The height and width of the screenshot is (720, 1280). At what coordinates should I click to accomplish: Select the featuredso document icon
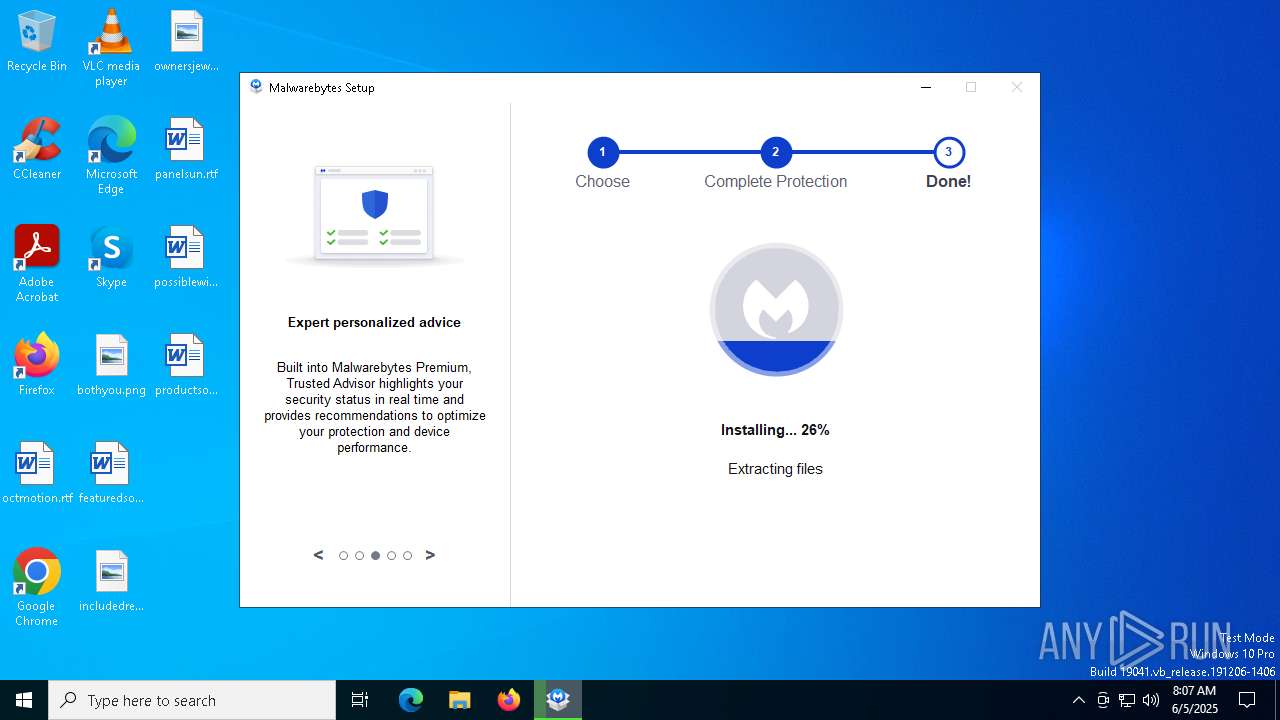click(111, 473)
